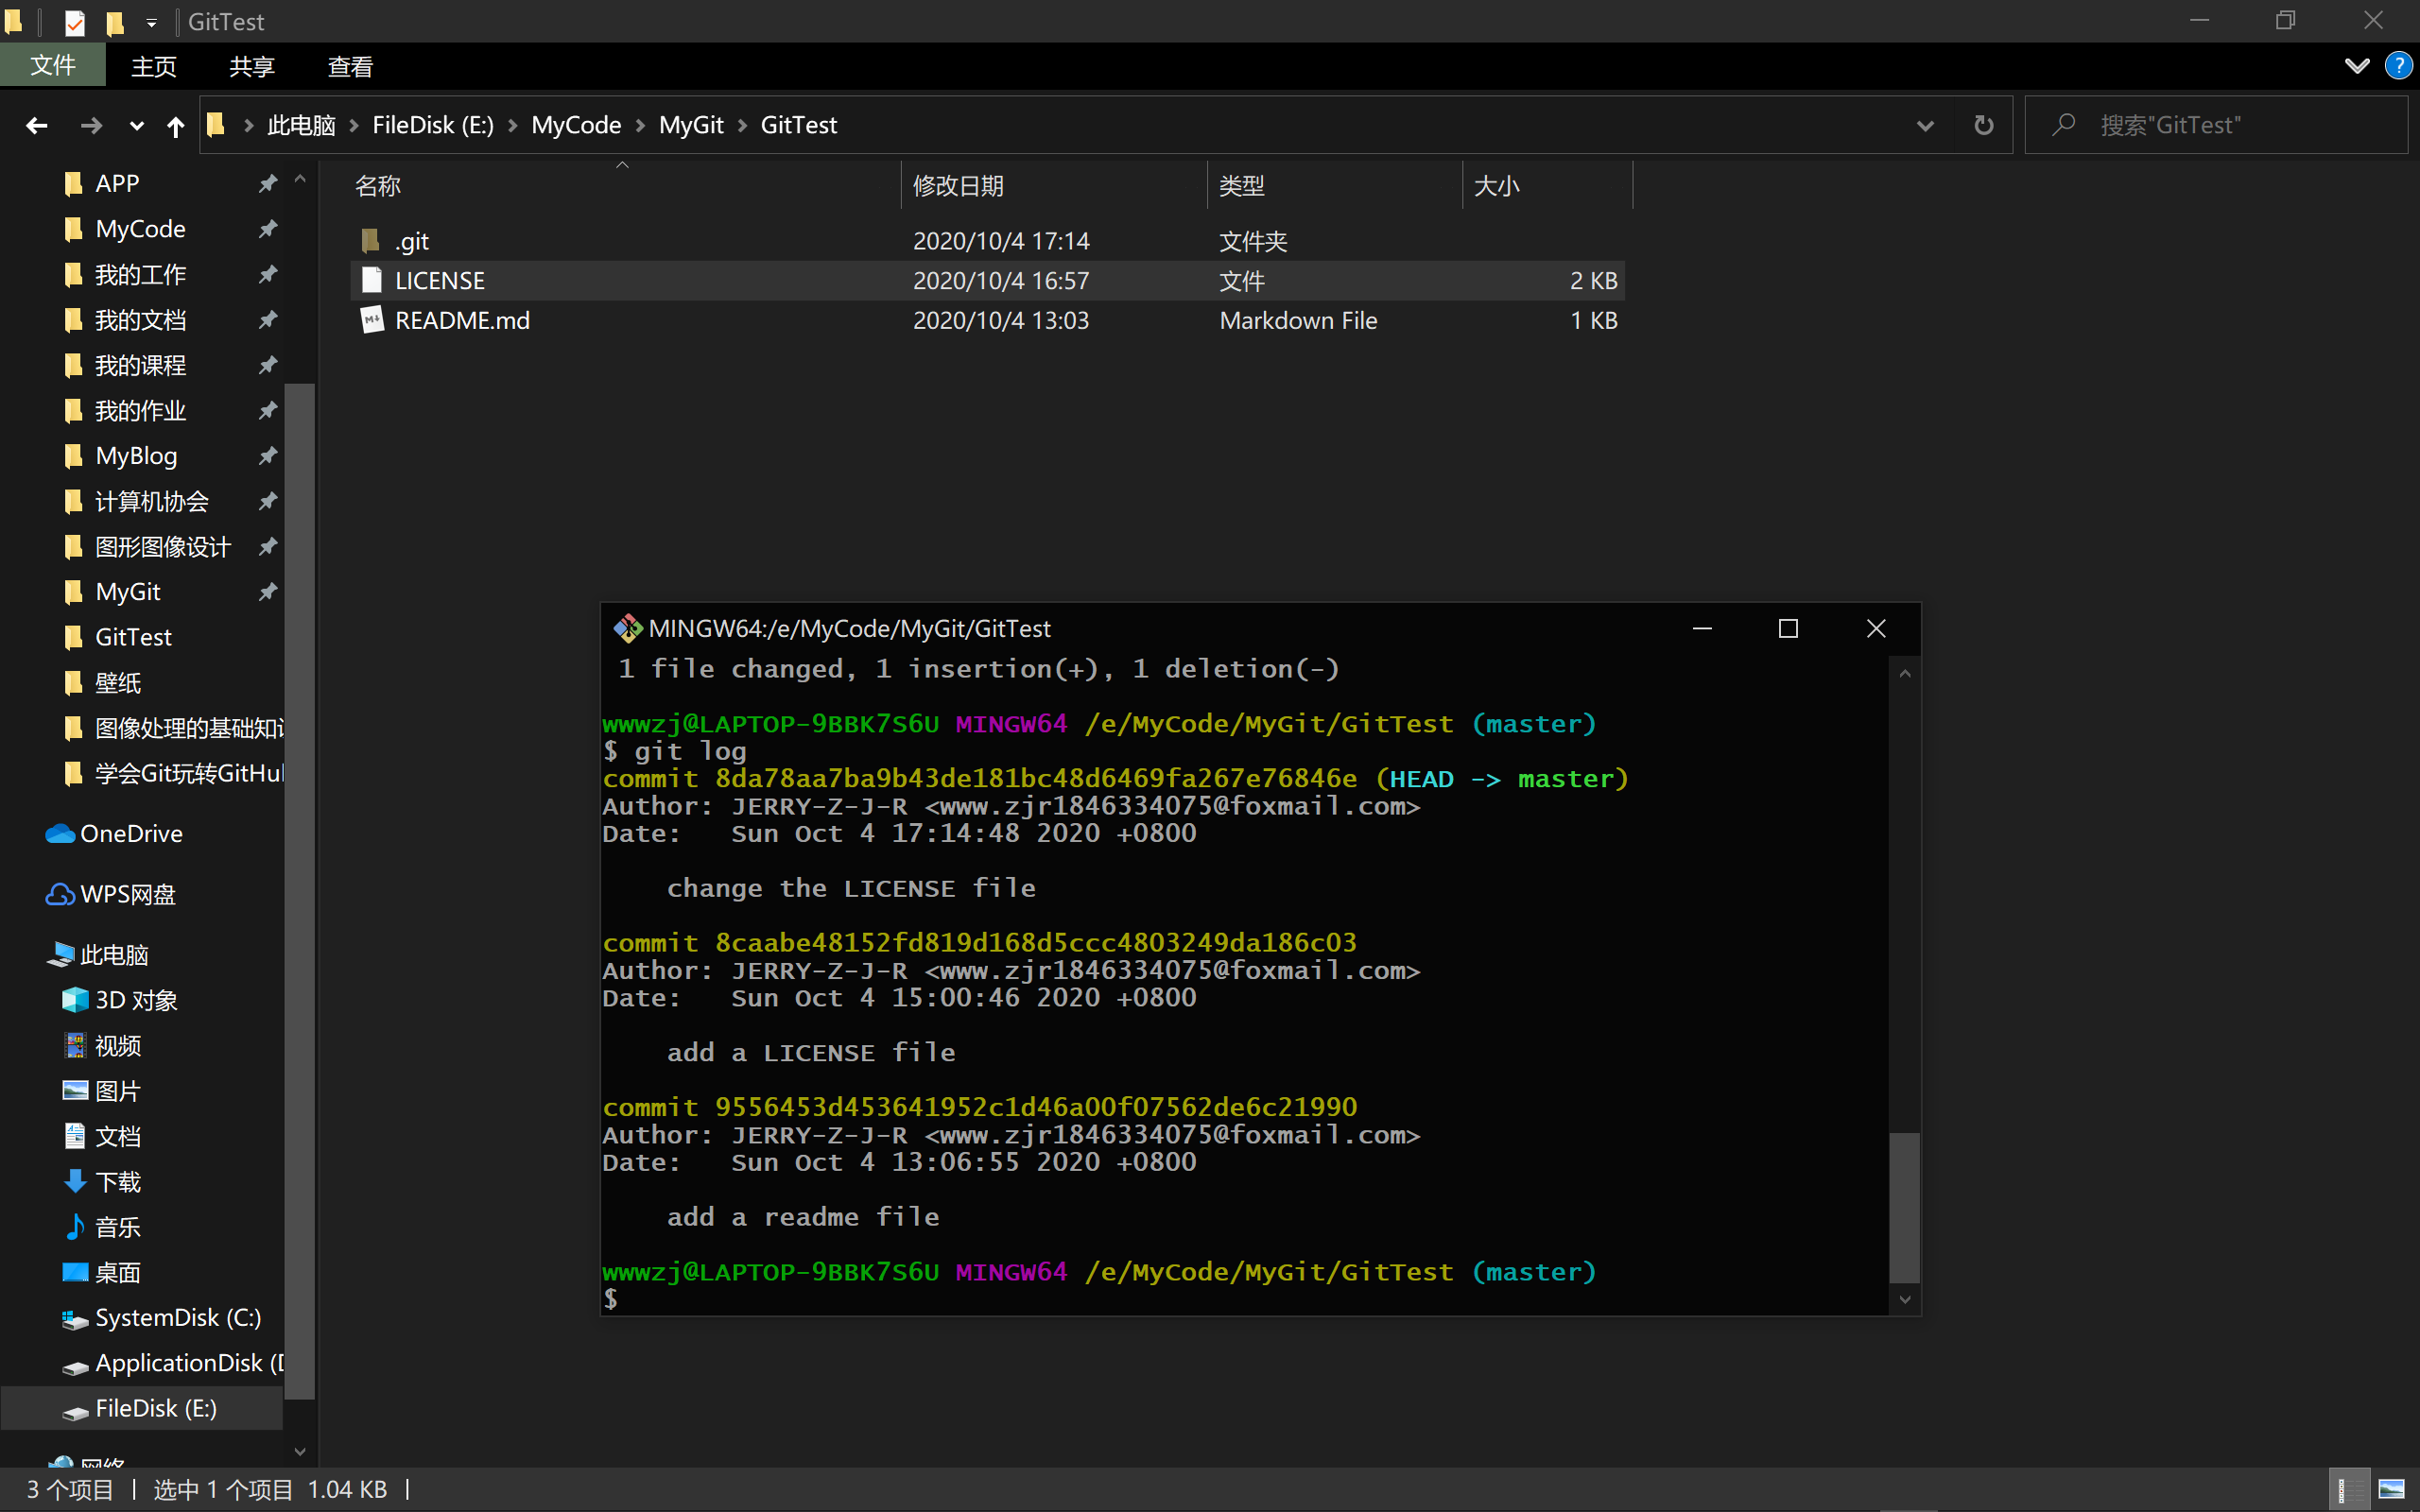This screenshot has width=2420, height=1512.
Task: Select 此电脑 computer icon
Action: point(60,954)
